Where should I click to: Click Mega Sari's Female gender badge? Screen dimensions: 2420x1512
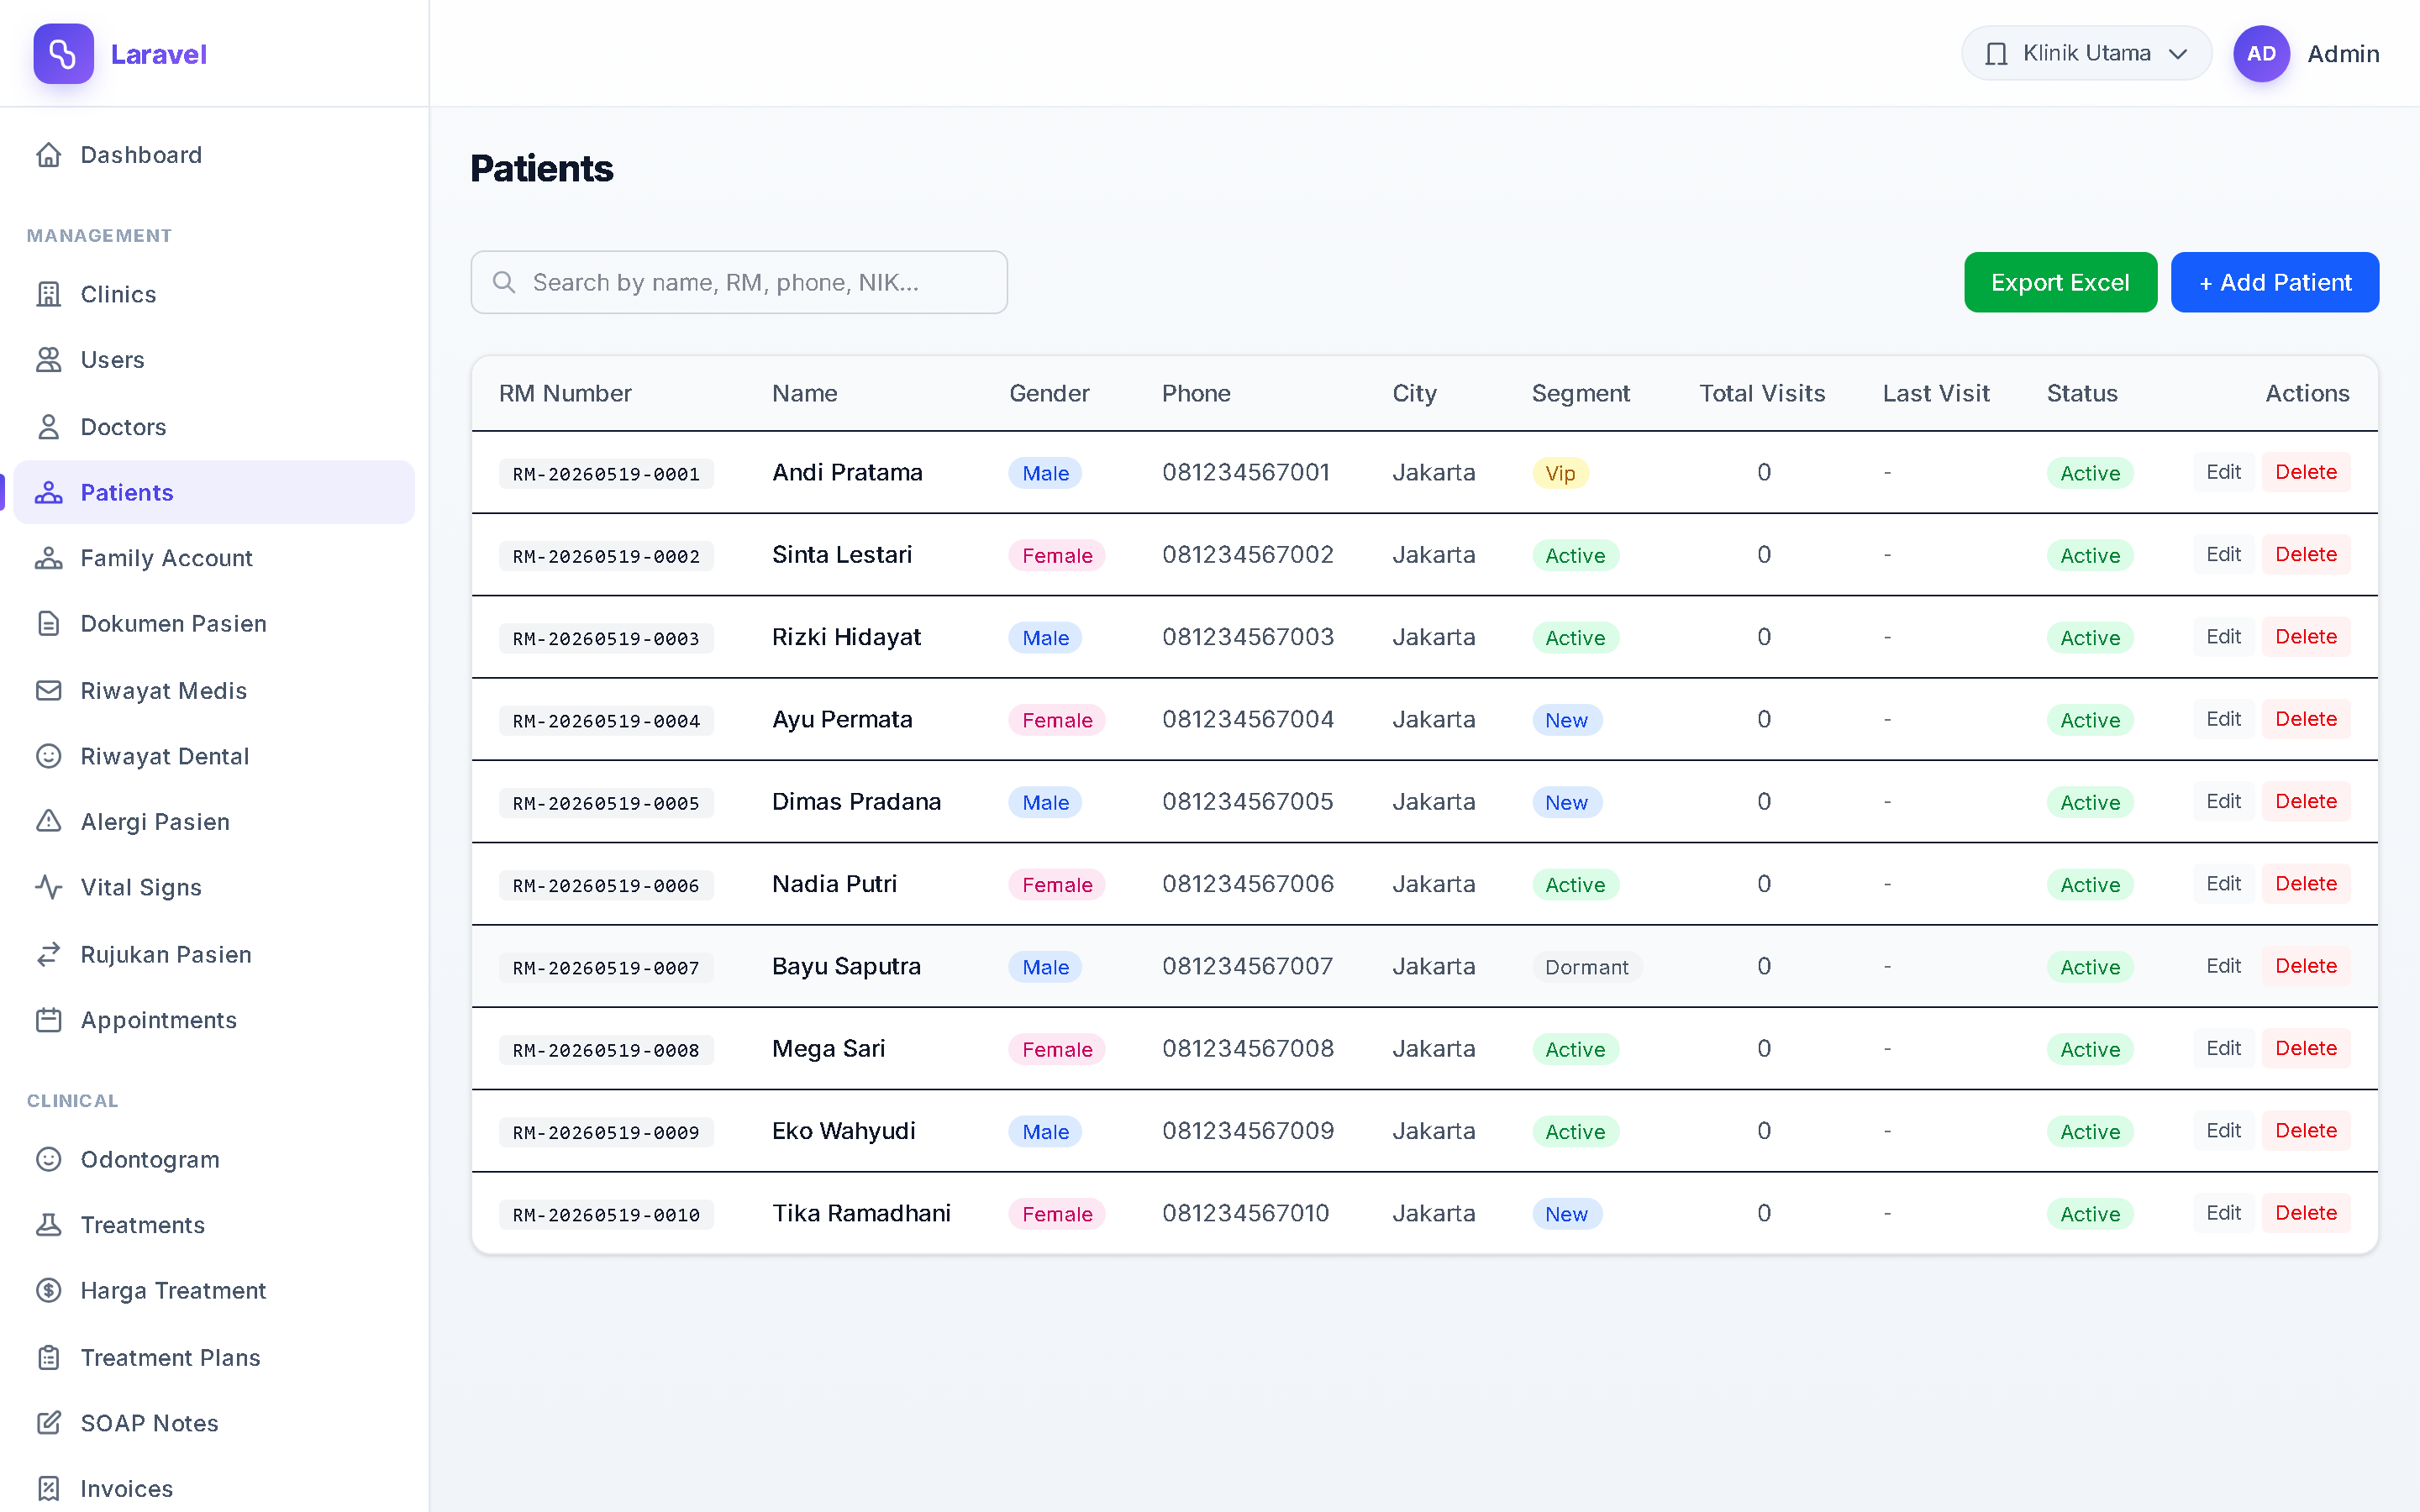coord(1057,1049)
